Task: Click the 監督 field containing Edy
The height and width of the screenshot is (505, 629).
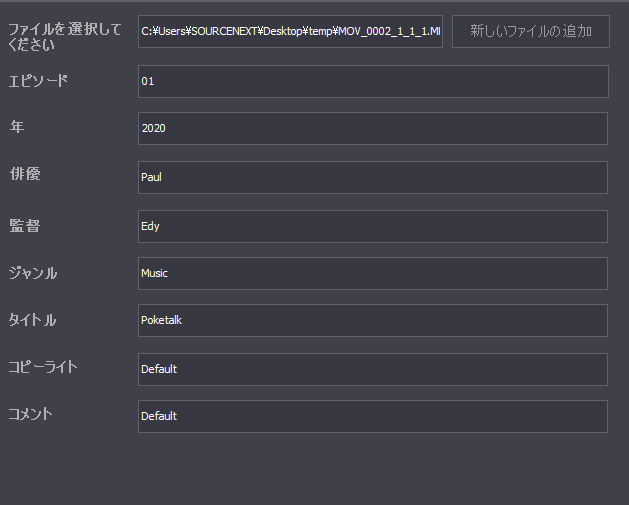Action: click(372, 226)
